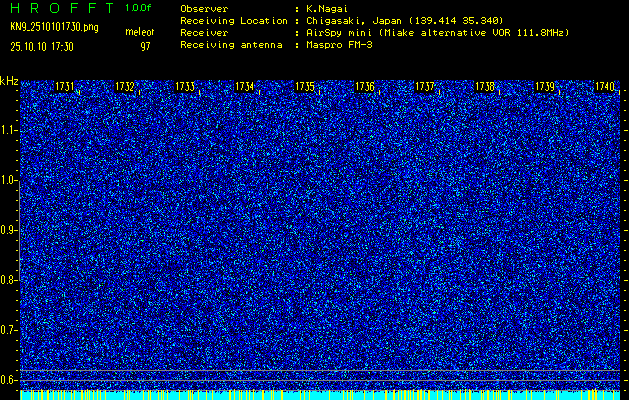Click the horizontal signal line near 0.6 kHz
Screen dimensions: 629x400
pyautogui.click(x=320, y=371)
